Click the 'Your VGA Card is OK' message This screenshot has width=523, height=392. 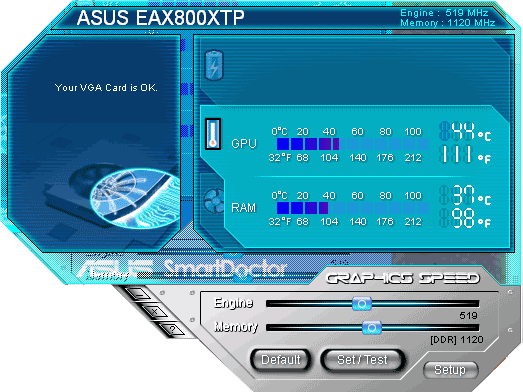pyautogui.click(x=106, y=88)
